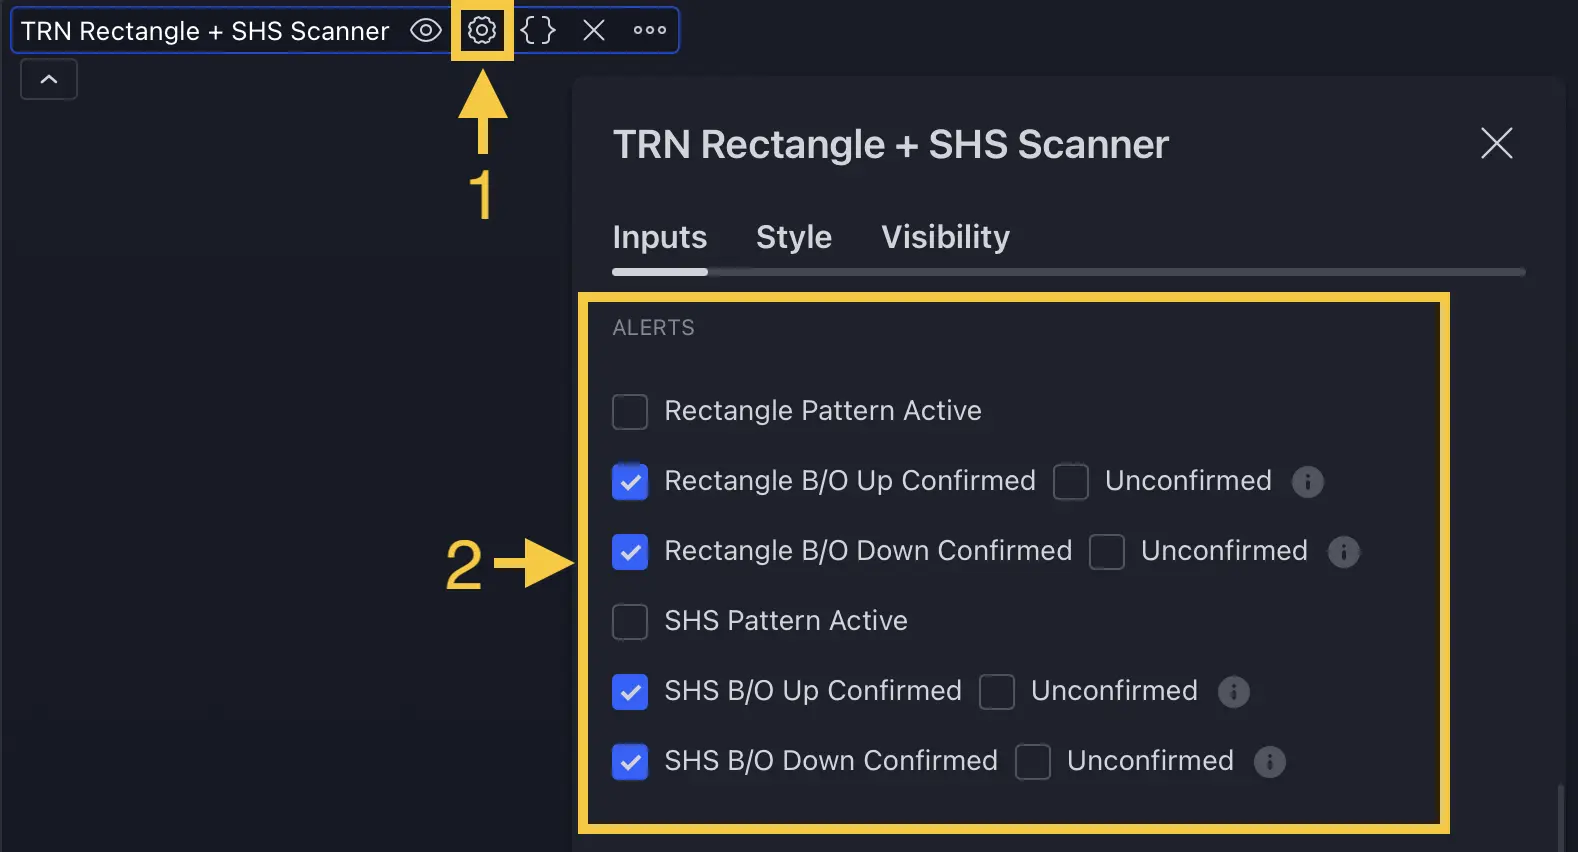Screen dimensions: 1578x852
Task: Switch to the Visibility tab
Action: tap(945, 237)
